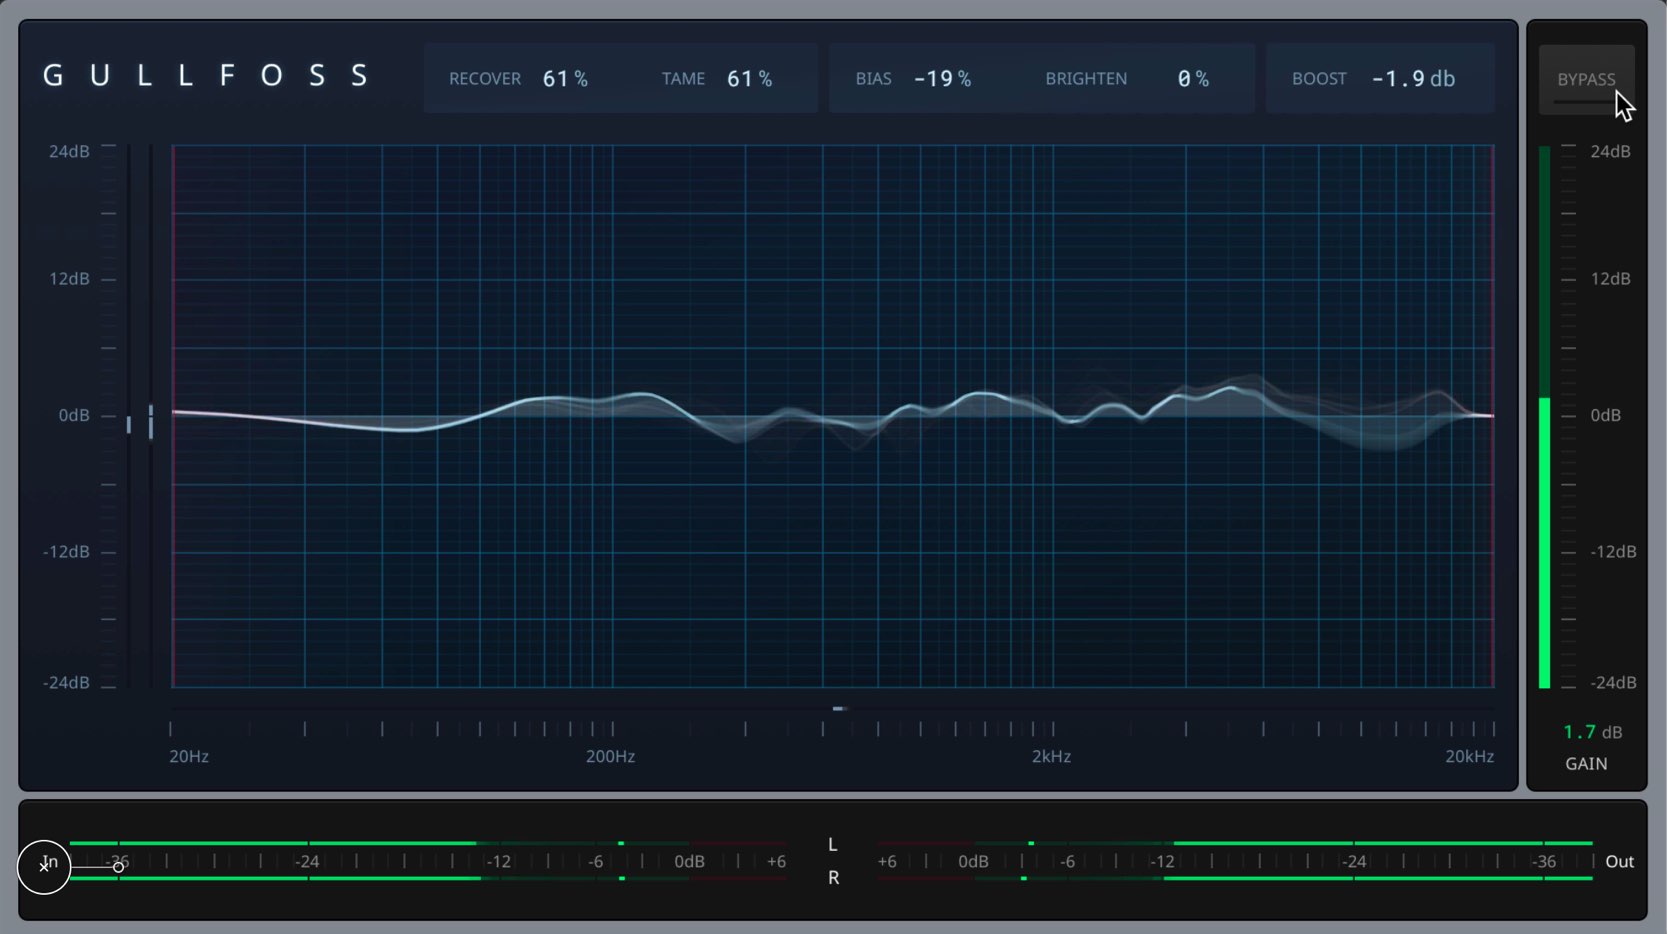This screenshot has height=934, width=1668.
Task: Click the RECOVER label
Action: click(x=485, y=79)
